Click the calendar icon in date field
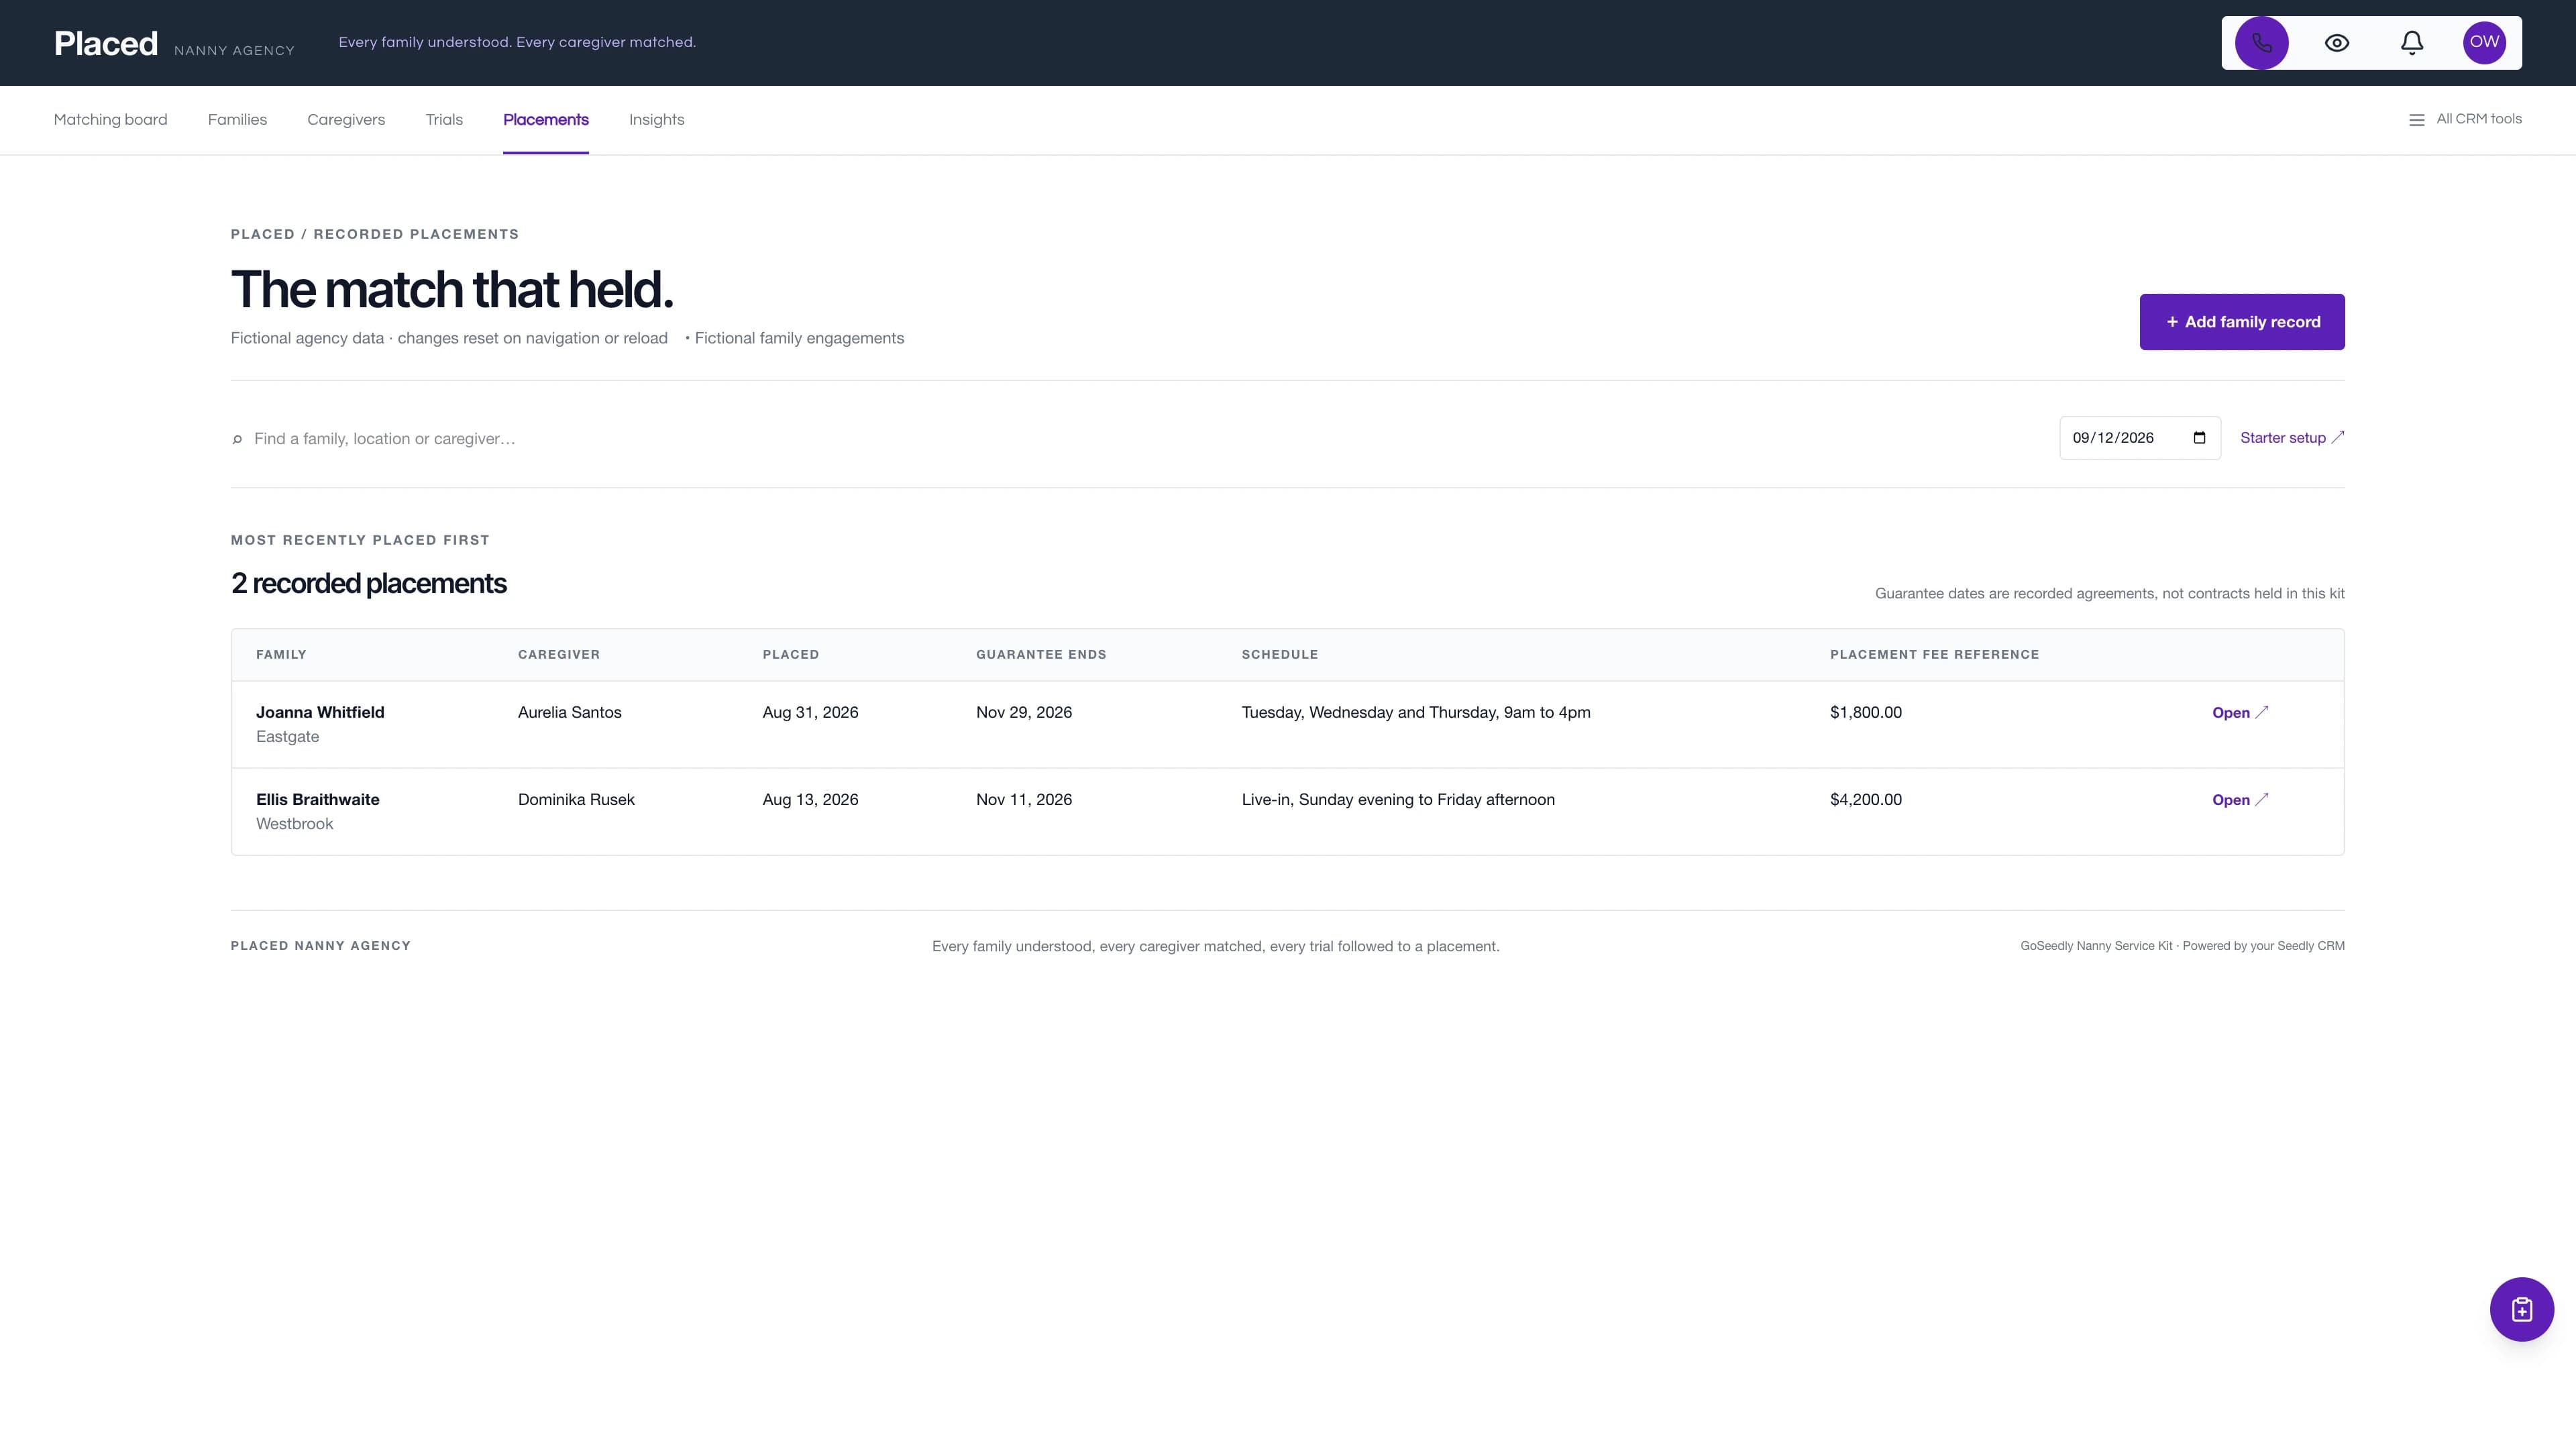This screenshot has height=1449, width=2576. tap(2199, 438)
